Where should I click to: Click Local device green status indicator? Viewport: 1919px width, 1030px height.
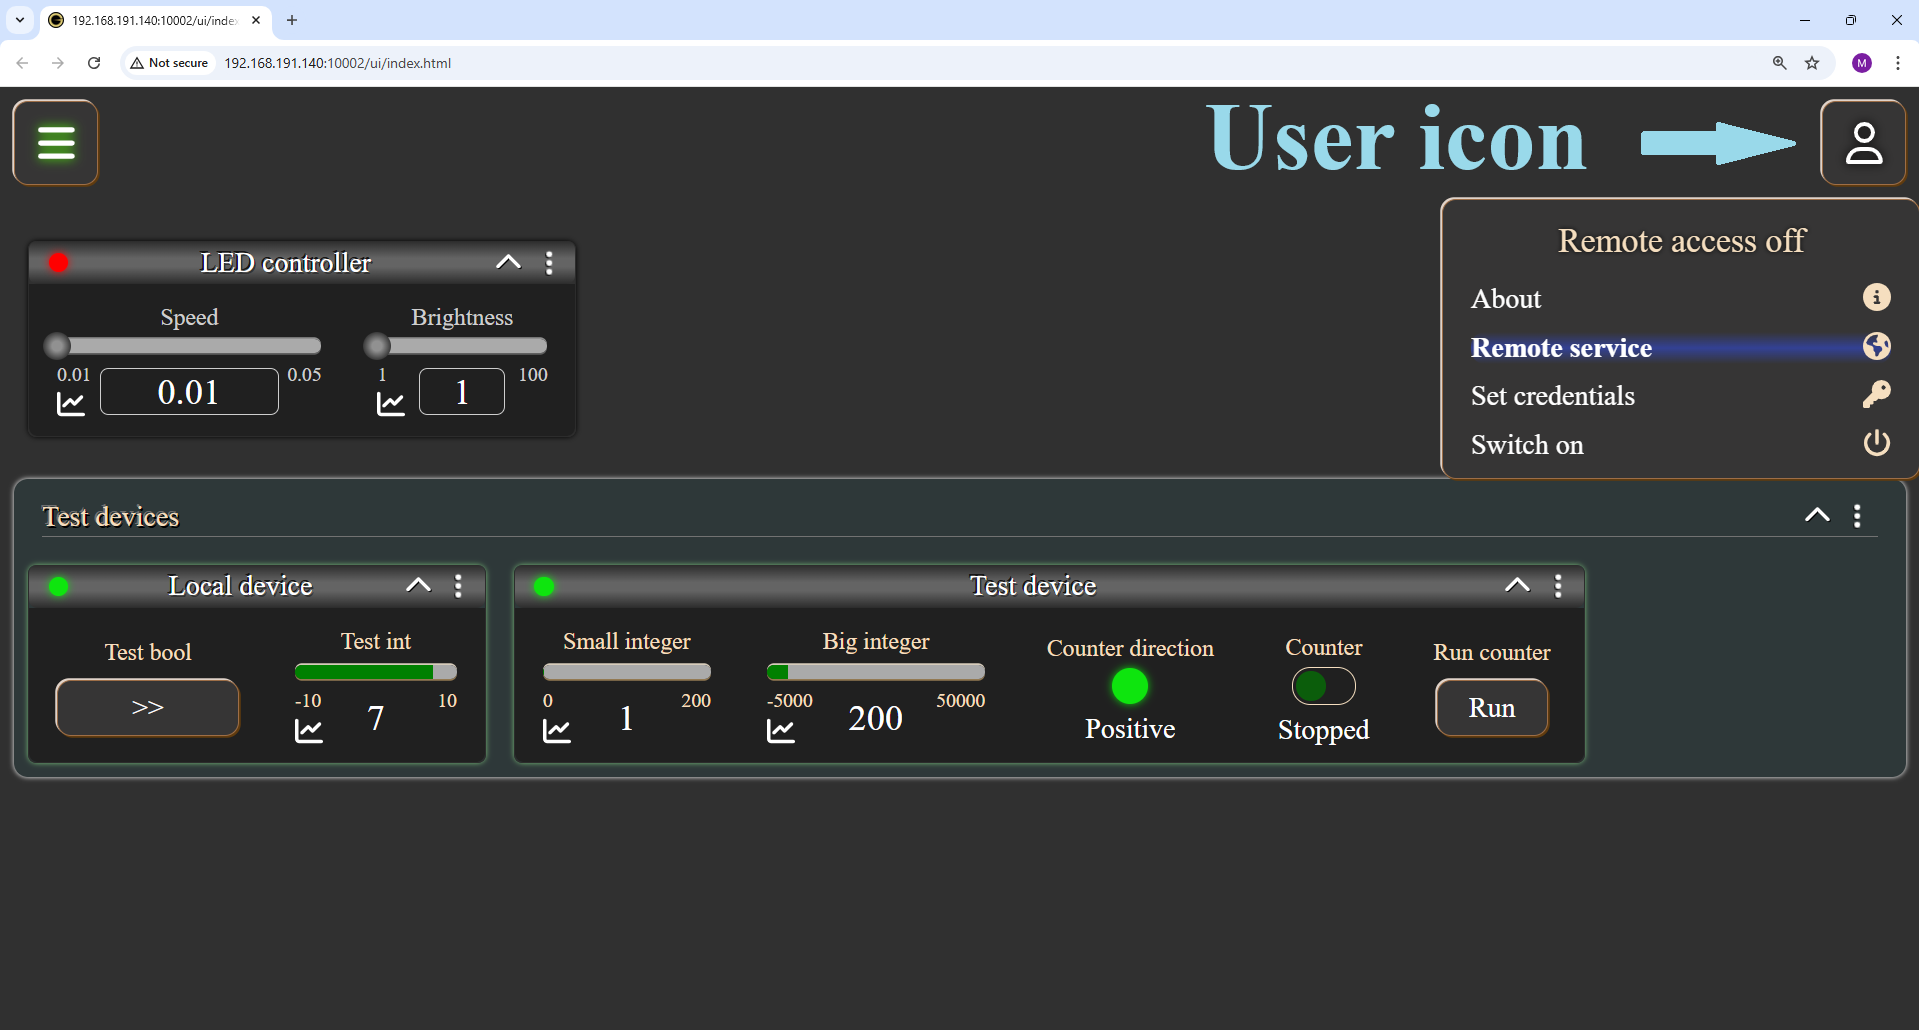pyautogui.click(x=59, y=586)
